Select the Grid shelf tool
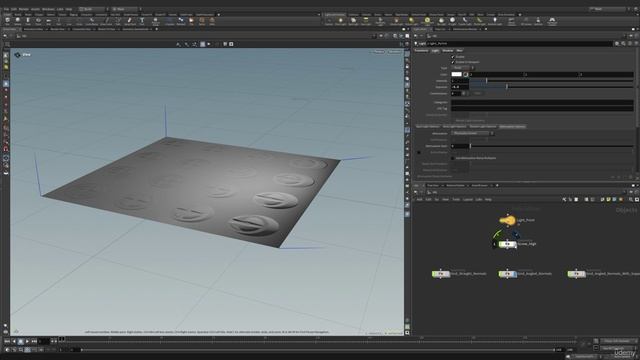The image size is (640, 360). (x=49, y=21)
